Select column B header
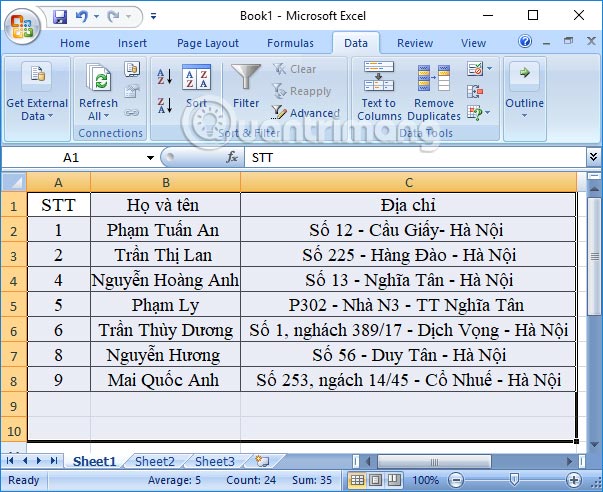The image size is (603, 492). pos(166,182)
